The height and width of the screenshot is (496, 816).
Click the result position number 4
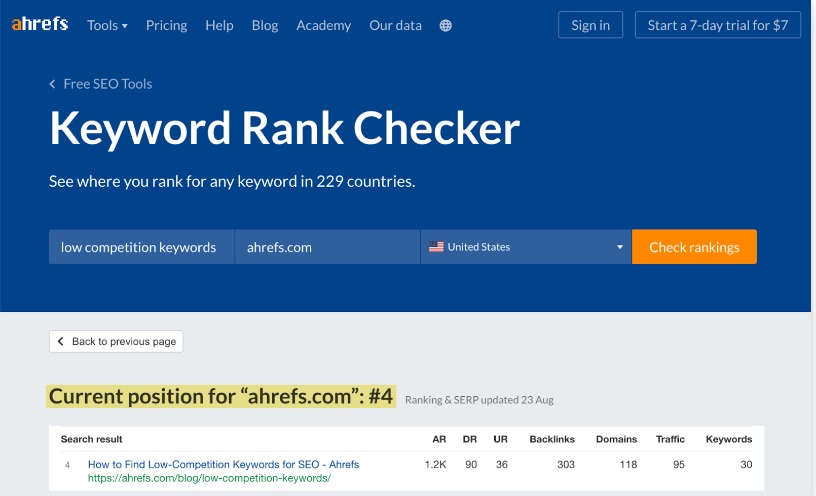pos(67,465)
